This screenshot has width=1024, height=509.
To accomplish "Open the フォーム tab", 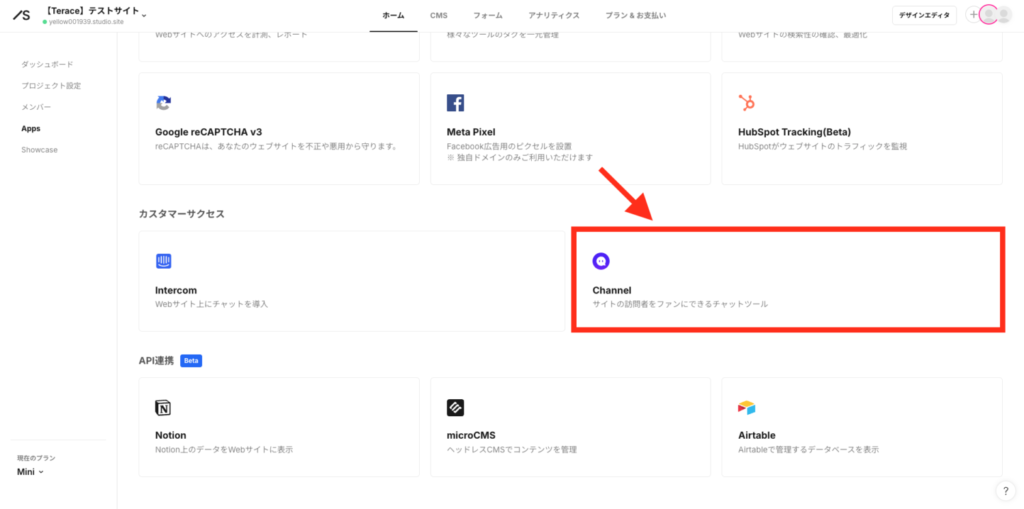I will (488, 16).
